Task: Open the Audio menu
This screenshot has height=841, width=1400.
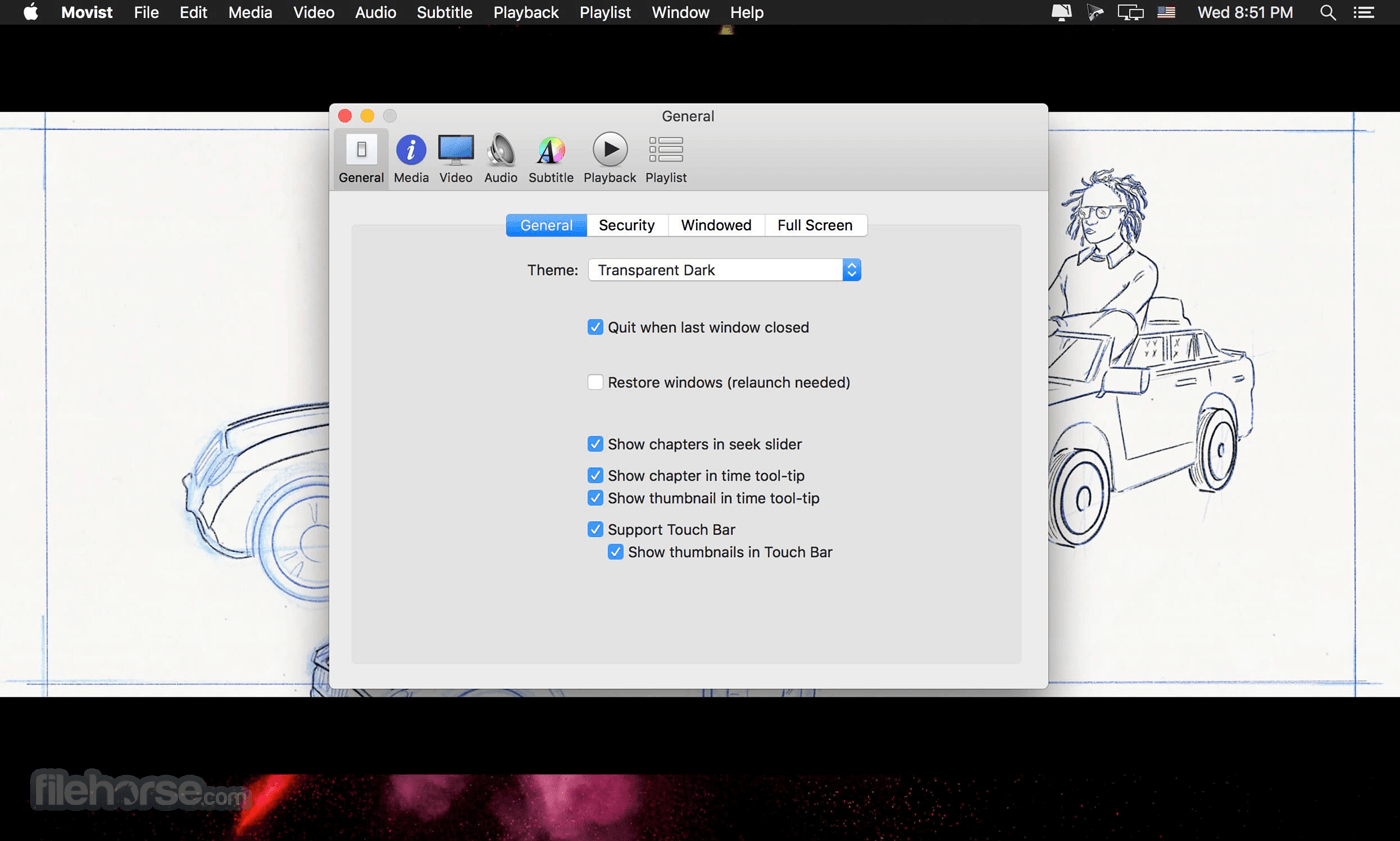Action: pyautogui.click(x=376, y=13)
